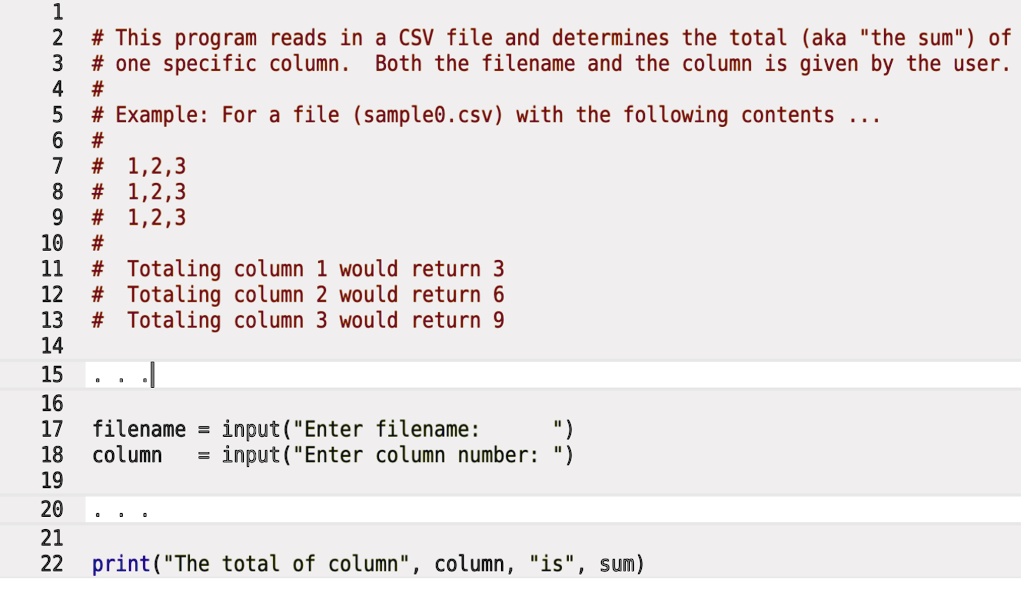The height and width of the screenshot is (589, 1024).
Task: Click line number 20 in the gutter
Action: [52, 509]
